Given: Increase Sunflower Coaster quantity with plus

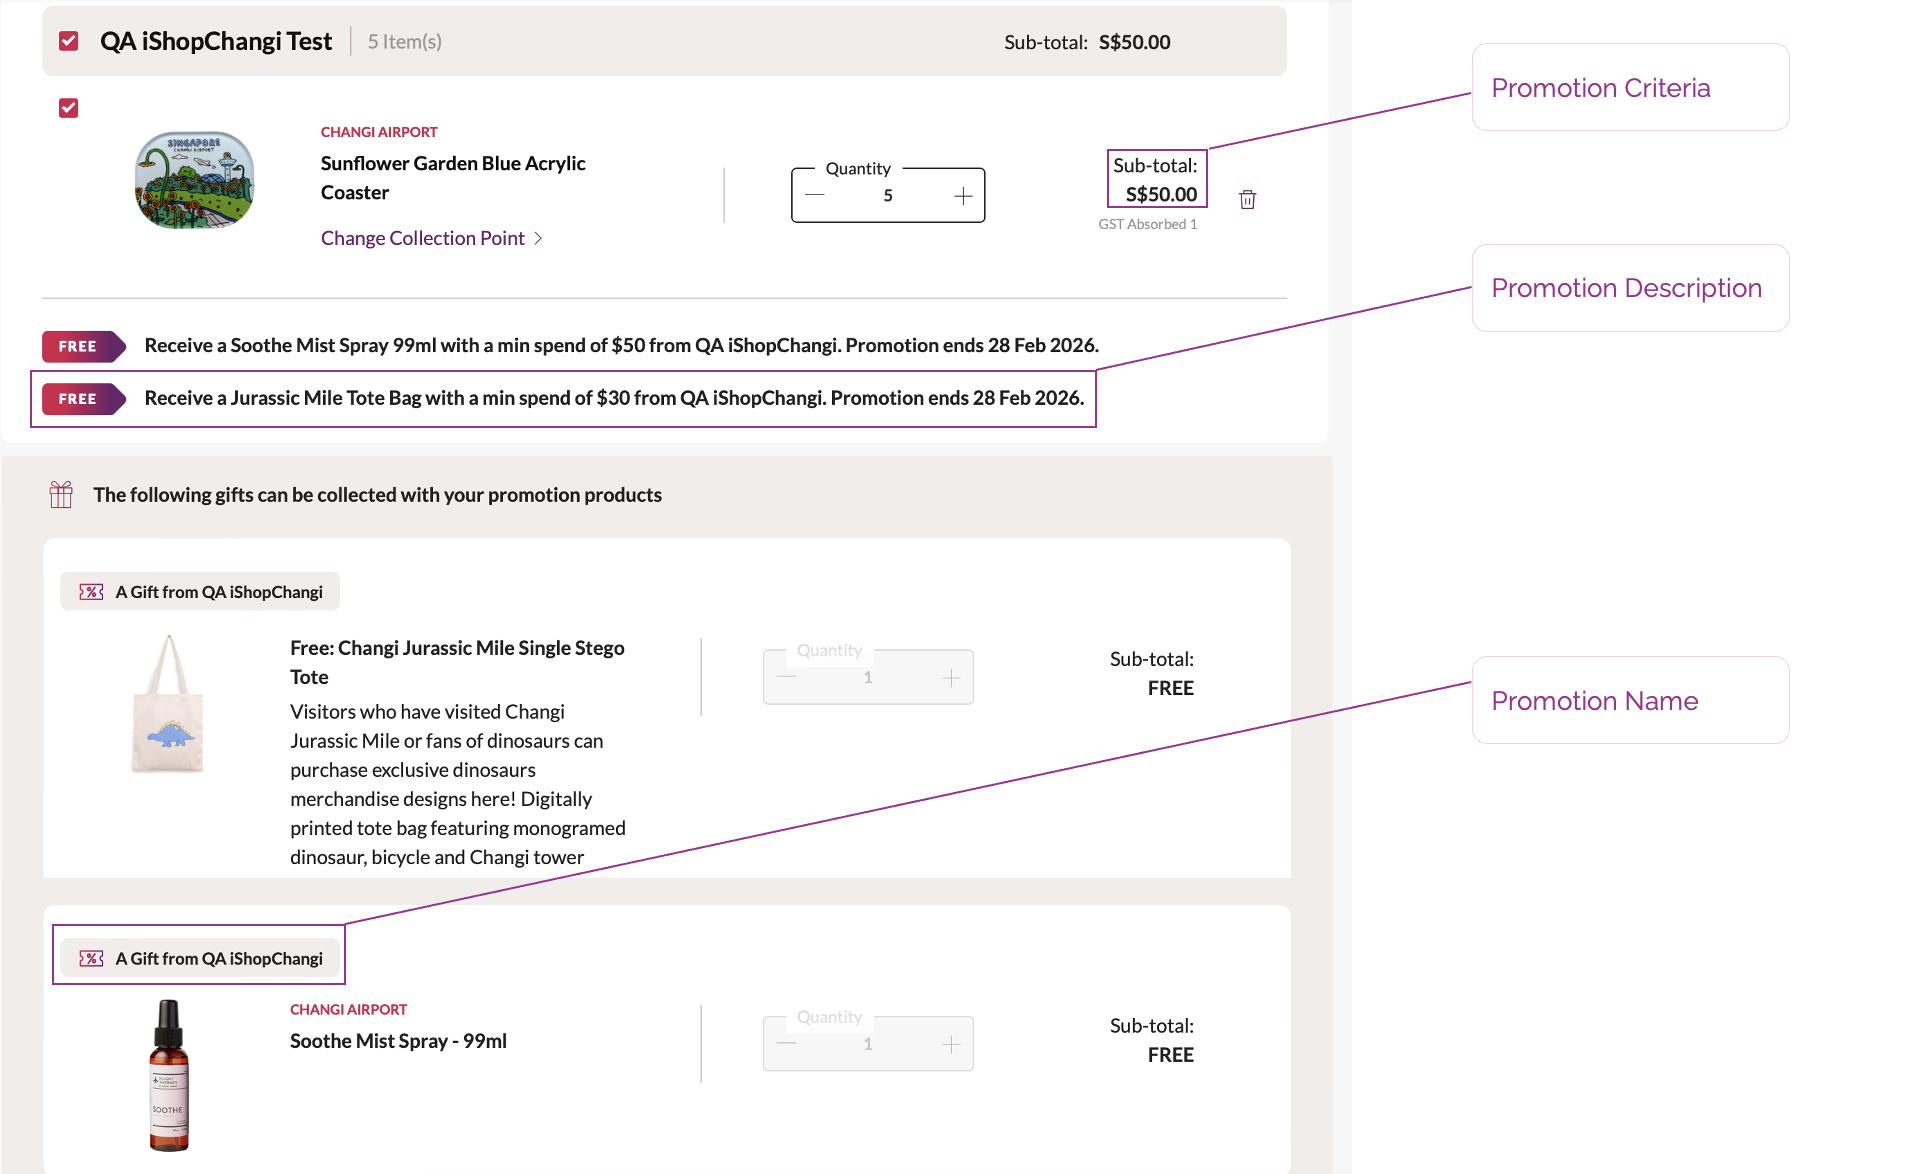Looking at the screenshot, I should [x=962, y=196].
